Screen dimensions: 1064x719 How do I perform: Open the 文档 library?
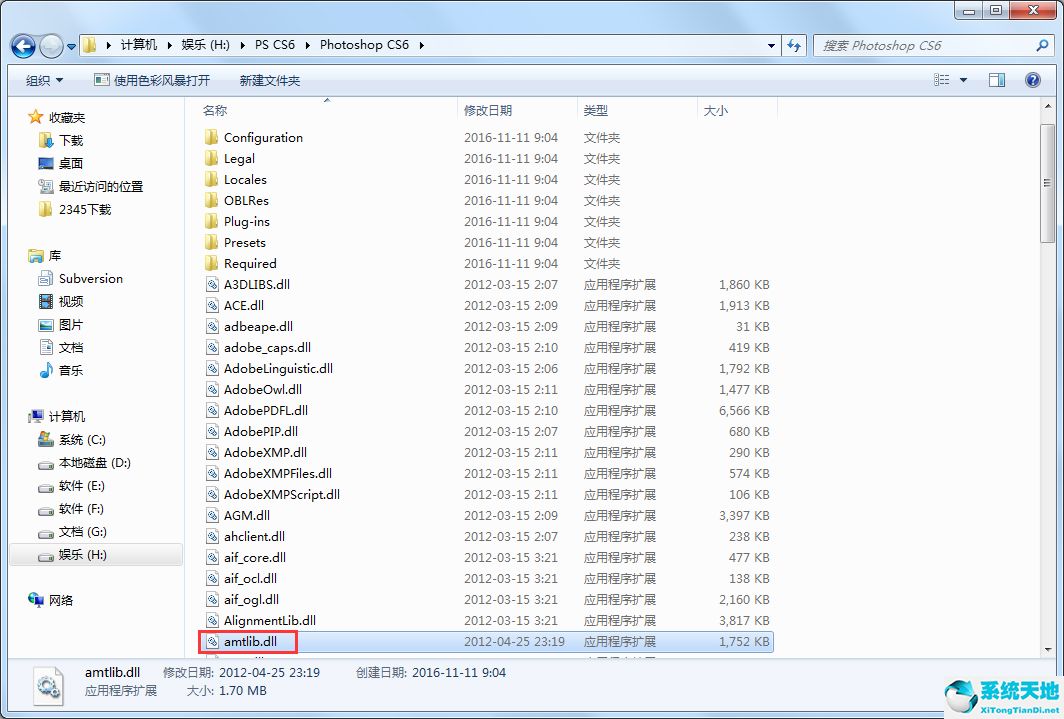click(x=71, y=348)
